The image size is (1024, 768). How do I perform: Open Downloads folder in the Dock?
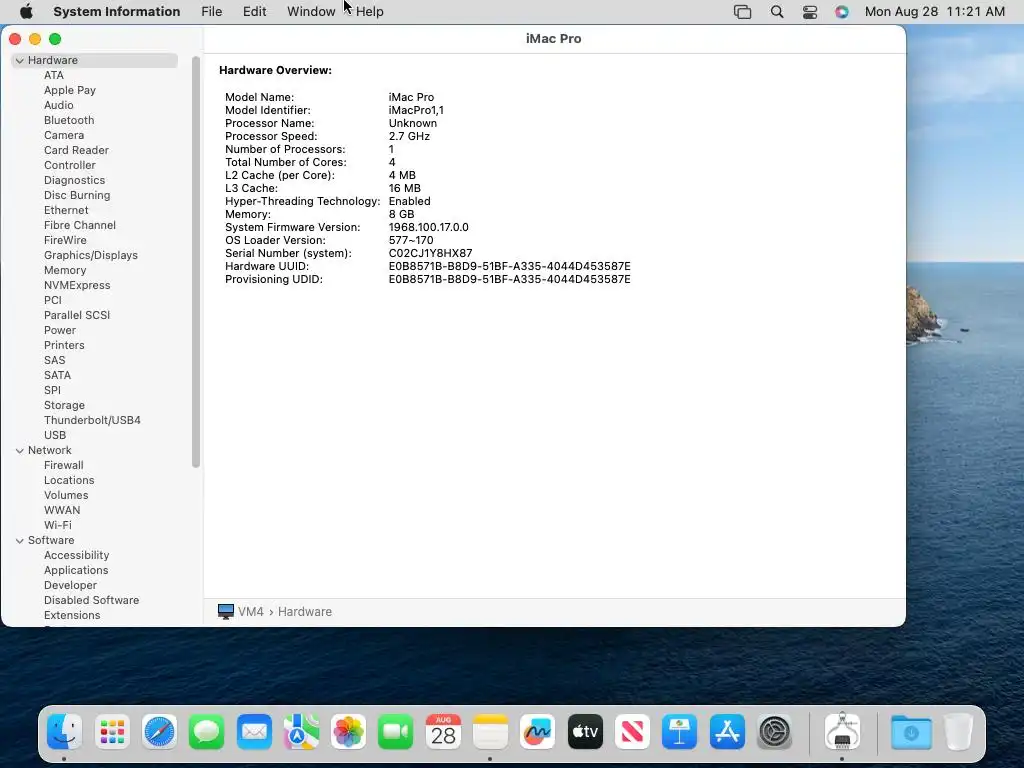click(x=910, y=731)
